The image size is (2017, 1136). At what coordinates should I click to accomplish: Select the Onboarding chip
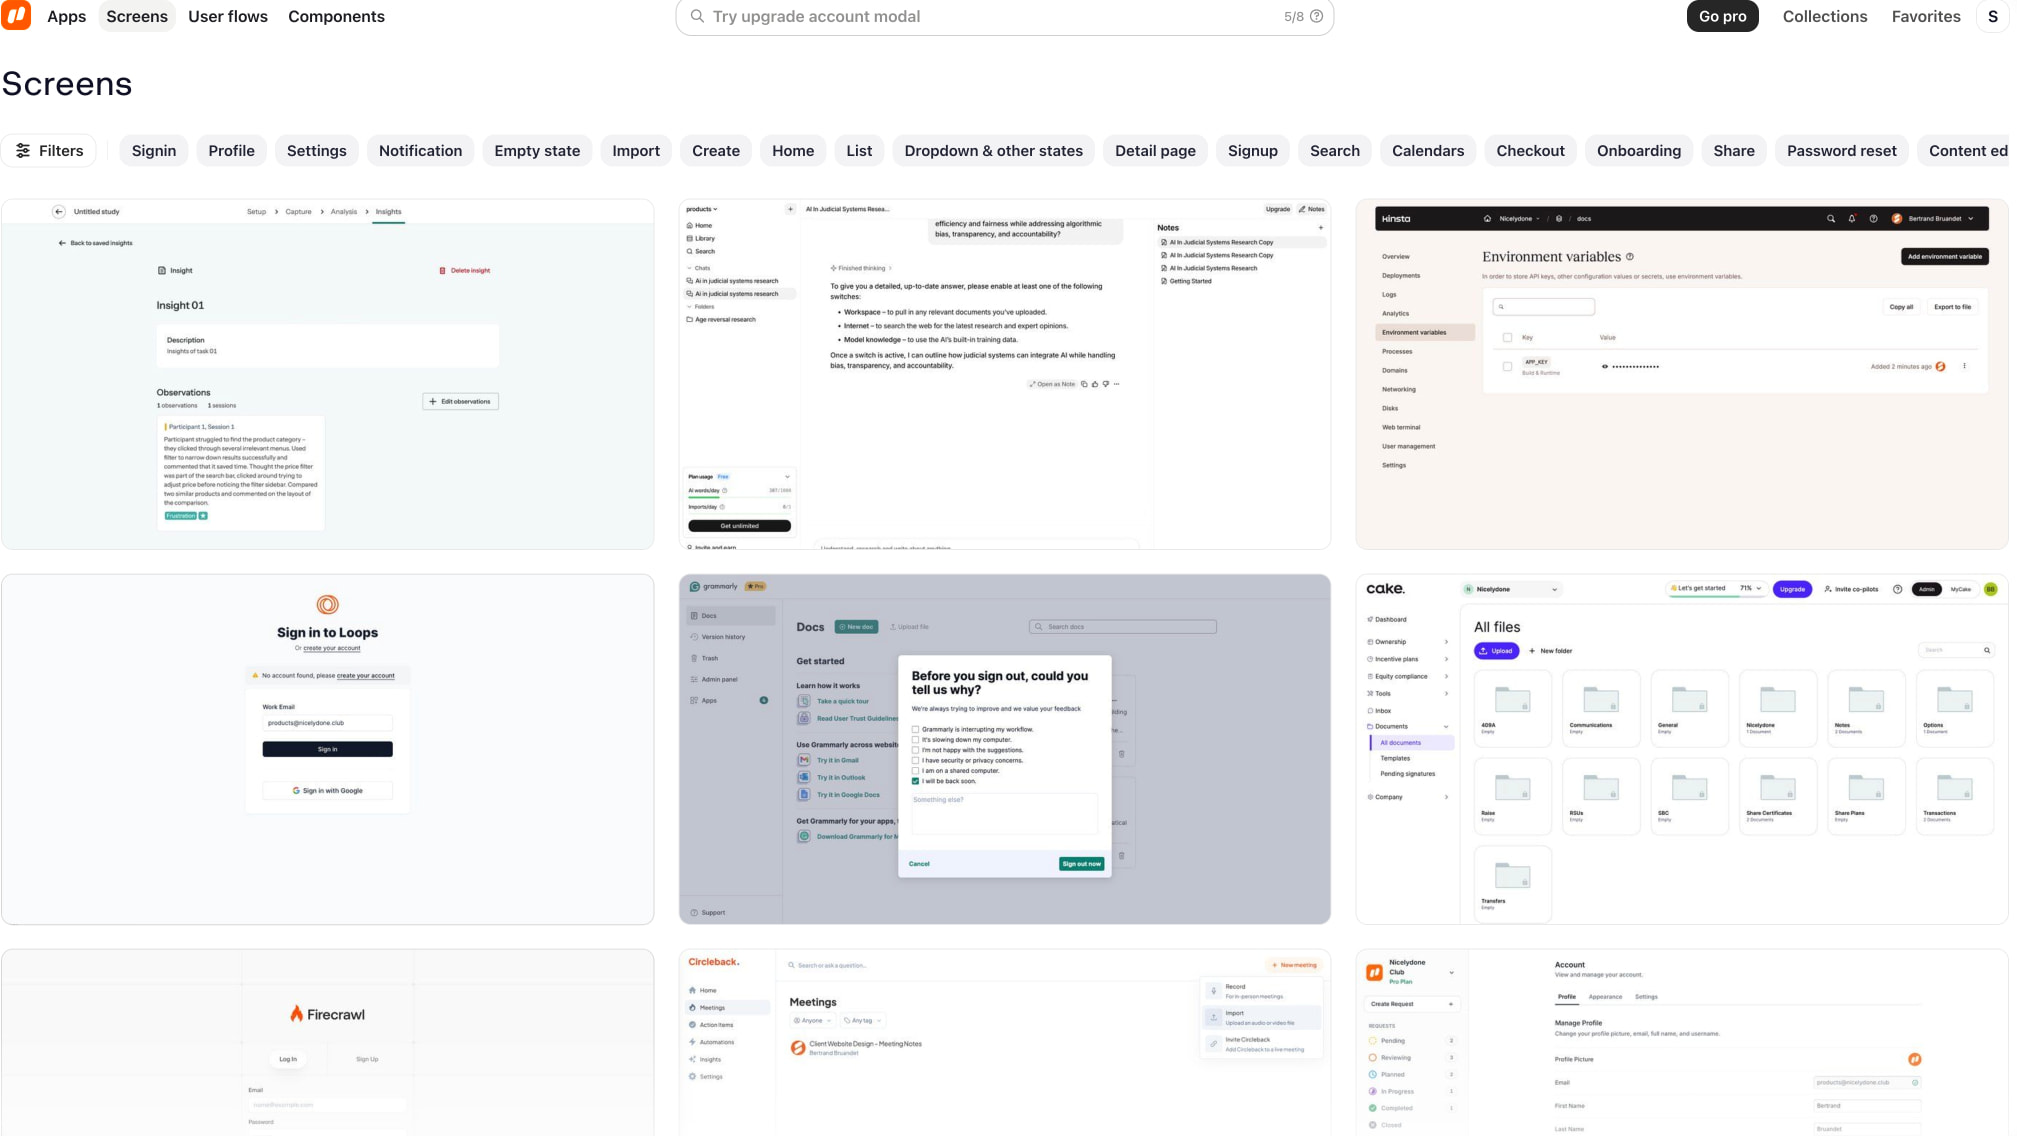click(1638, 150)
